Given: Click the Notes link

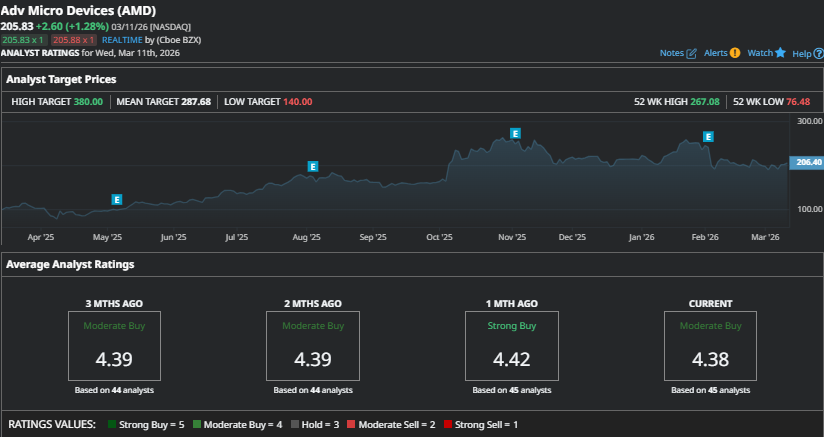Looking at the screenshot, I should (671, 53).
